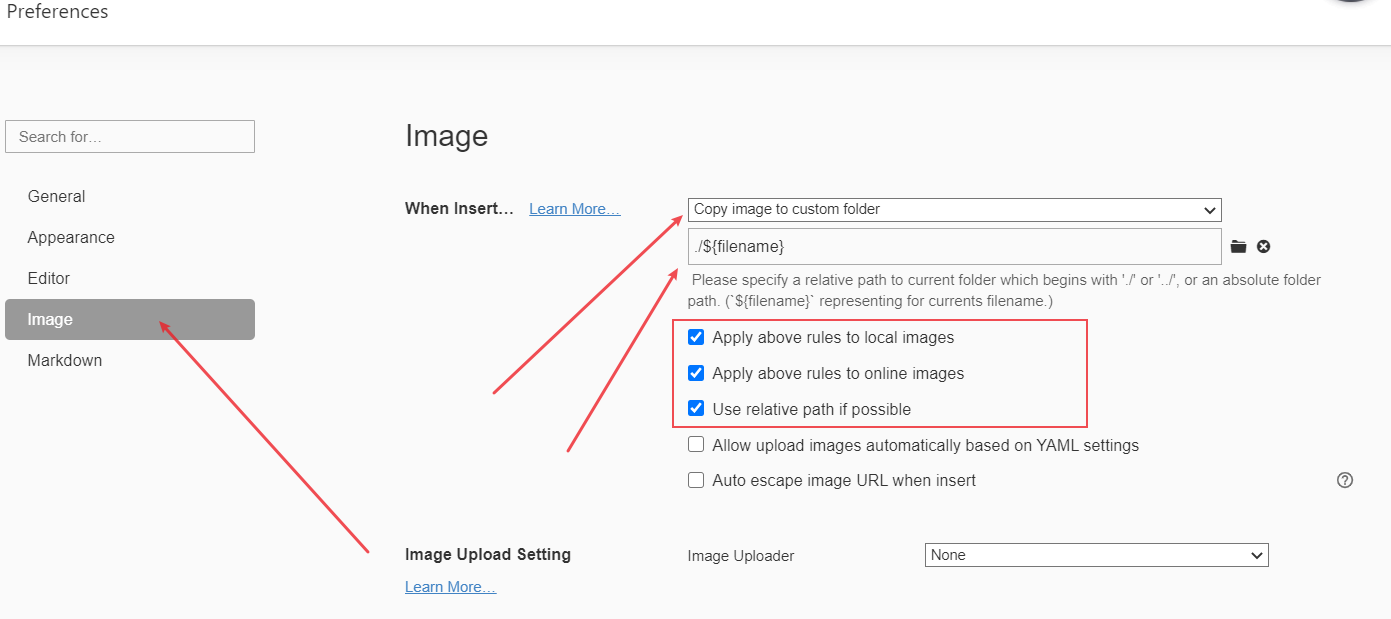Open the Image Uploader dropdown
This screenshot has height=619, width=1391.
[1096, 555]
